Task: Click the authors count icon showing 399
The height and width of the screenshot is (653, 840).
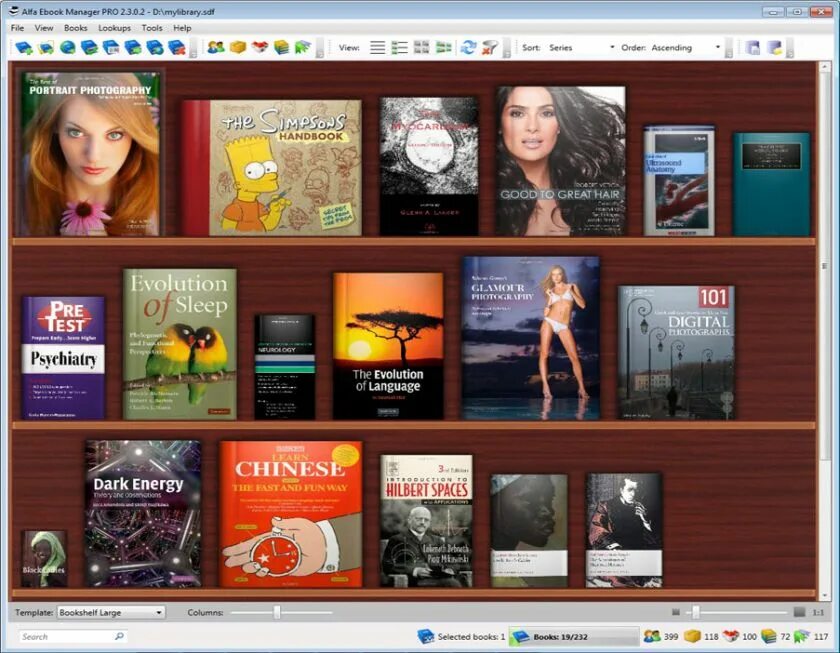Action: (652, 636)
